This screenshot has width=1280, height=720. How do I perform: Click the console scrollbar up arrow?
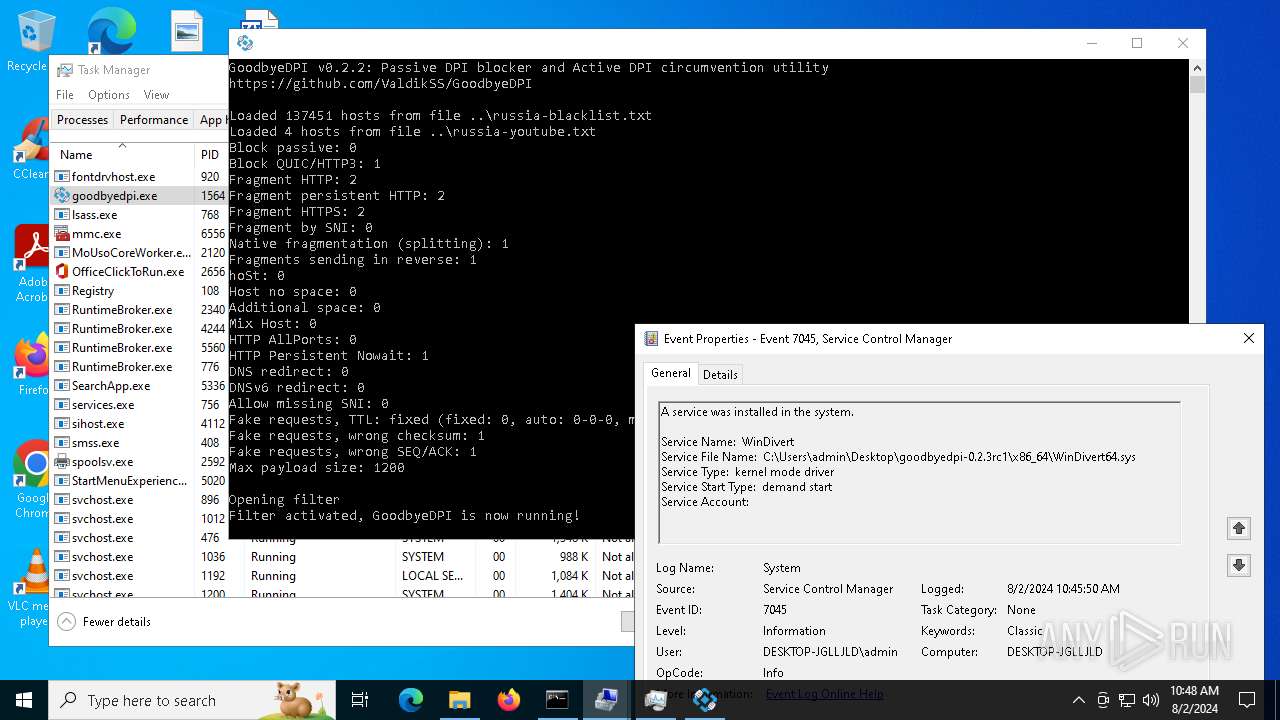[1198, 68]
